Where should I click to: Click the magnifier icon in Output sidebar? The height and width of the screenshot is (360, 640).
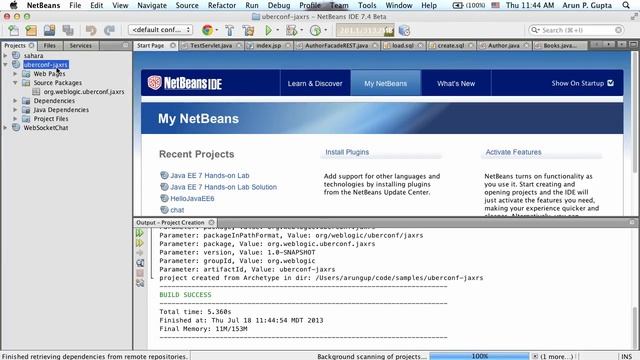click(x=140, y=263)
